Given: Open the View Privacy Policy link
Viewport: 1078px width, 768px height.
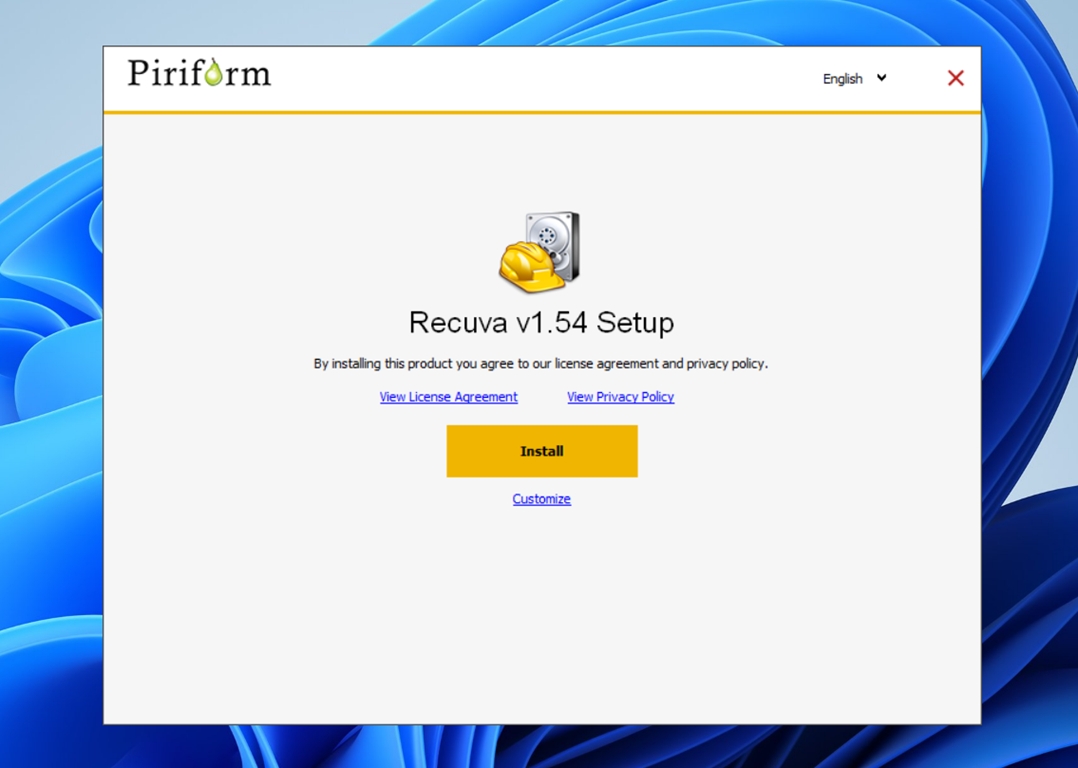Looking at the screenshot, I should 620,397.
